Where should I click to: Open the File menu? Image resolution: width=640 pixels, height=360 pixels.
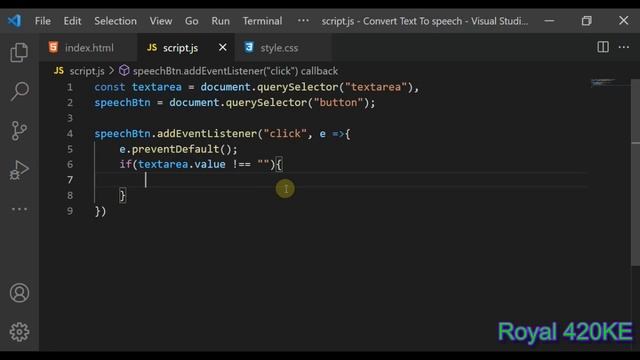pyautogui.click(x=43, y=21)
